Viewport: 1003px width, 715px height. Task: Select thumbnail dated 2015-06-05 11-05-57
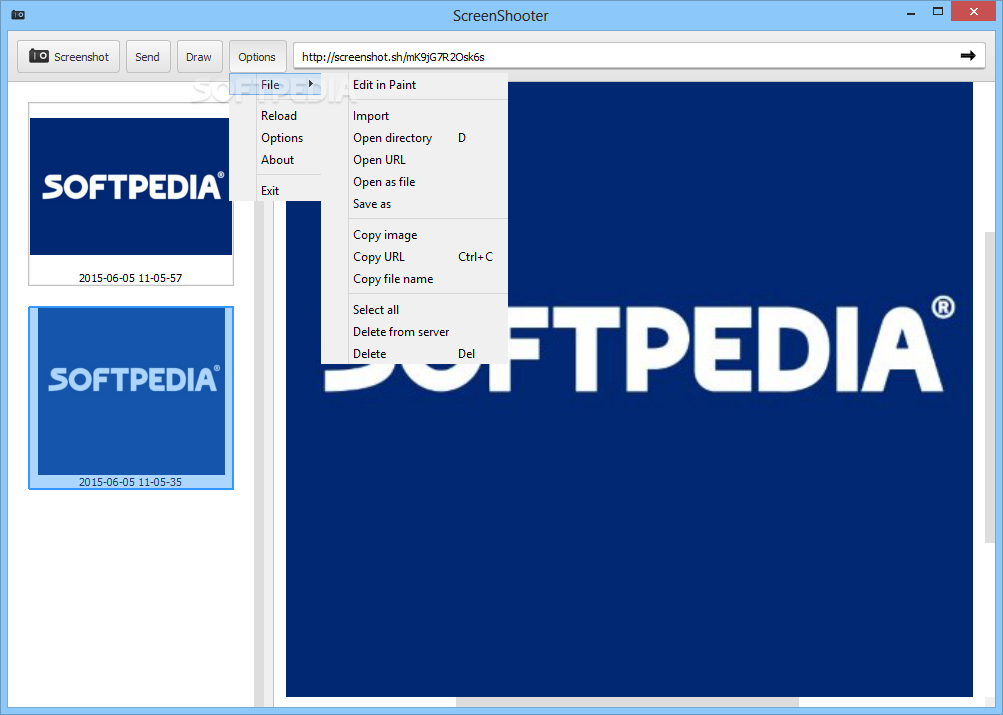[130, 194]
